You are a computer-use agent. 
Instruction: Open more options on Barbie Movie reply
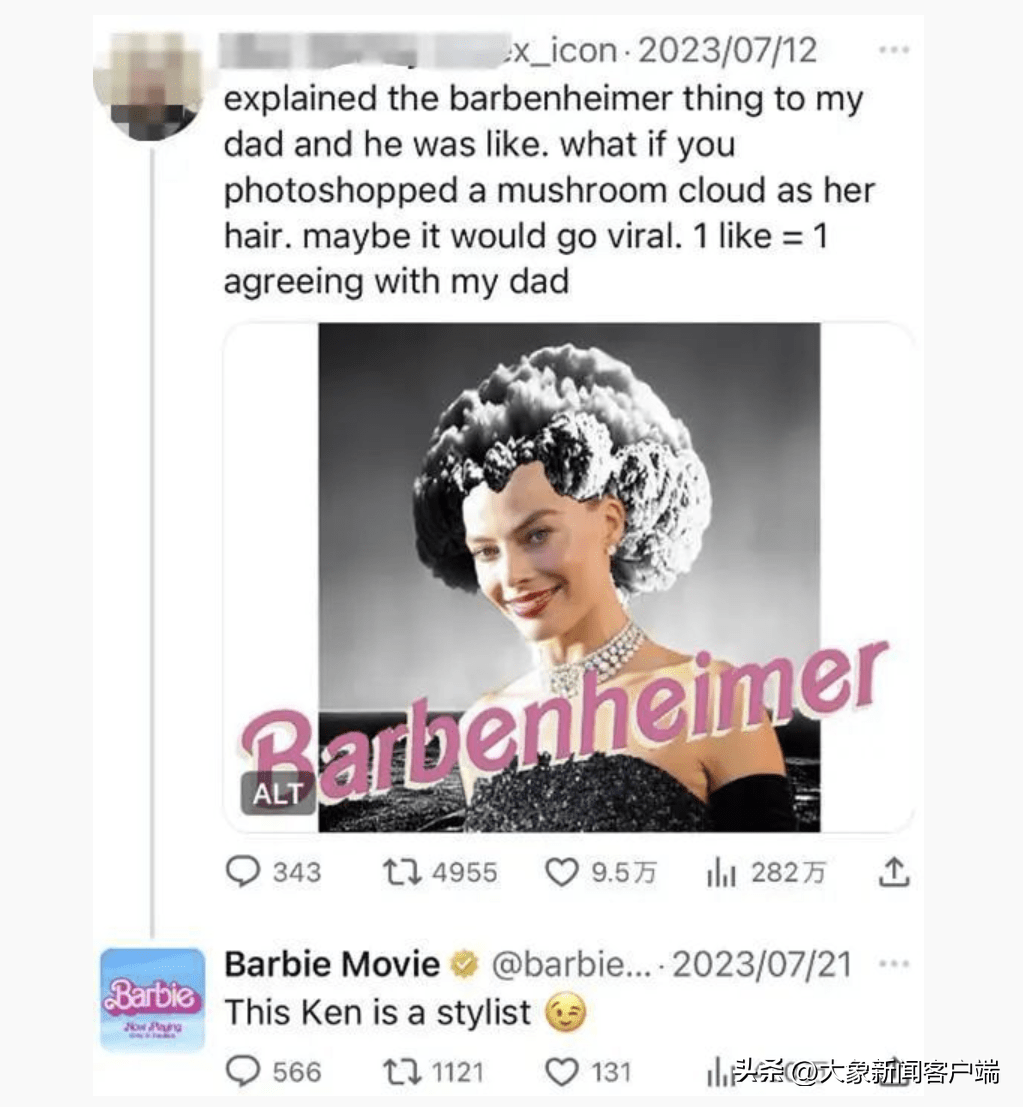pyautogui.click(x=894, y=963)
